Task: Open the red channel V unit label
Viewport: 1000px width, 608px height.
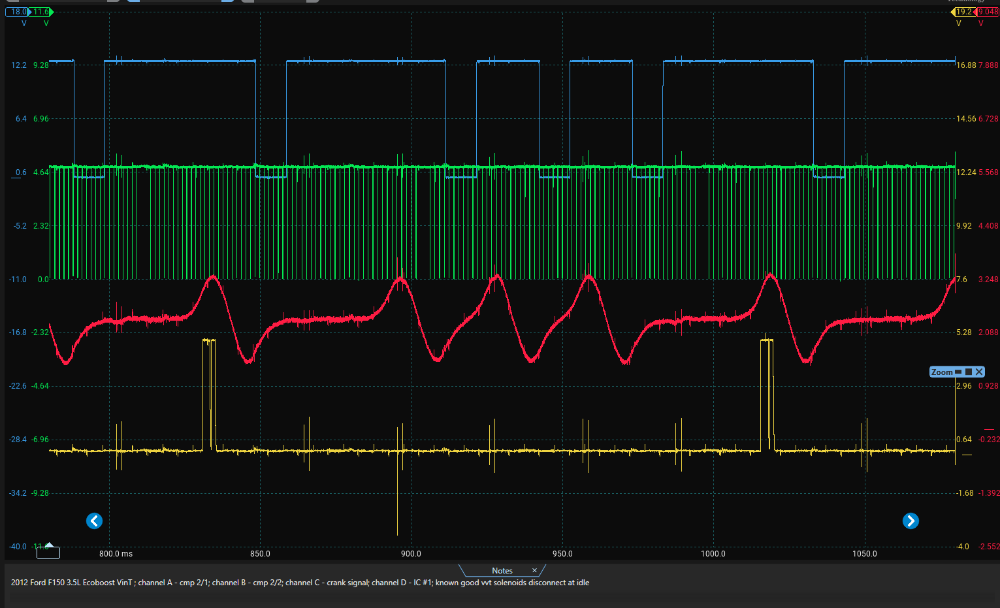Action: (979, 23)
